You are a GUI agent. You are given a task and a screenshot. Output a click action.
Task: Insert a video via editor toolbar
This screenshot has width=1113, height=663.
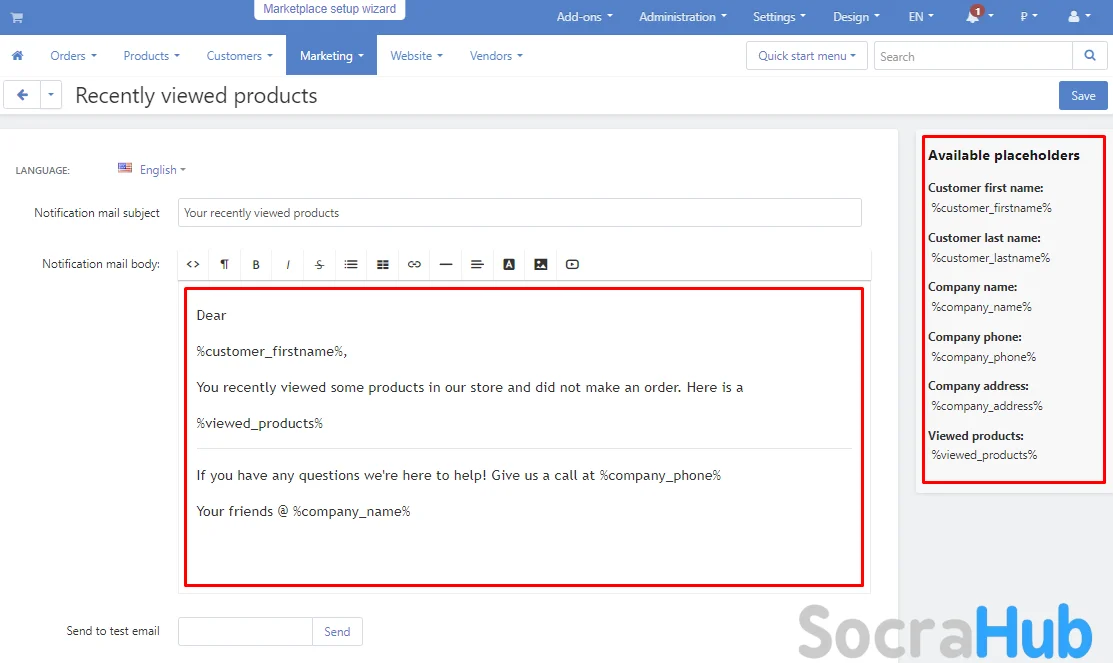tap(572, 264)
